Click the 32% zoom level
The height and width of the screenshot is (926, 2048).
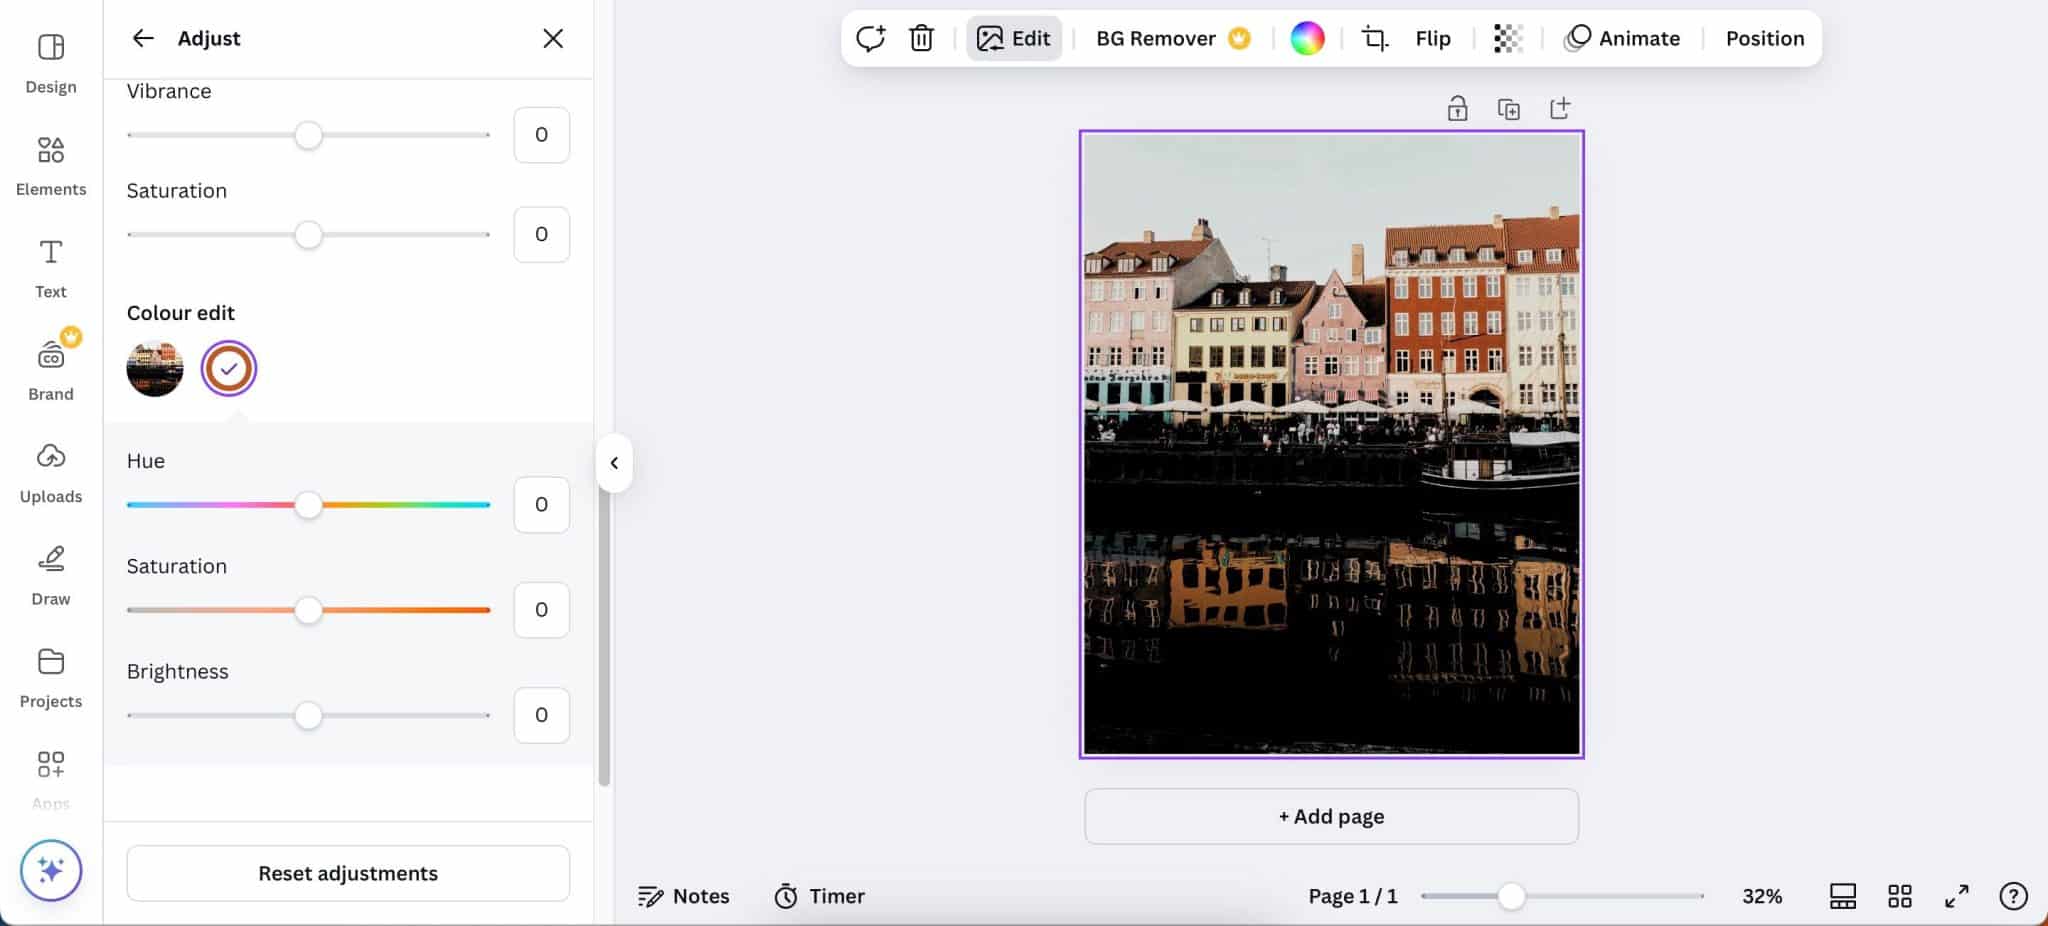[x=1762, y=896]
